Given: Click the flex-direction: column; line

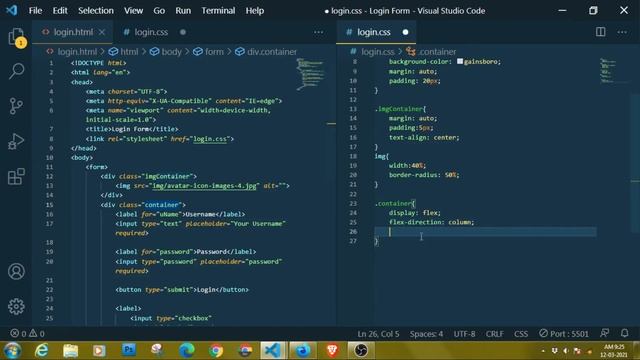Looking at the screenshot, I should coord(431,222).
